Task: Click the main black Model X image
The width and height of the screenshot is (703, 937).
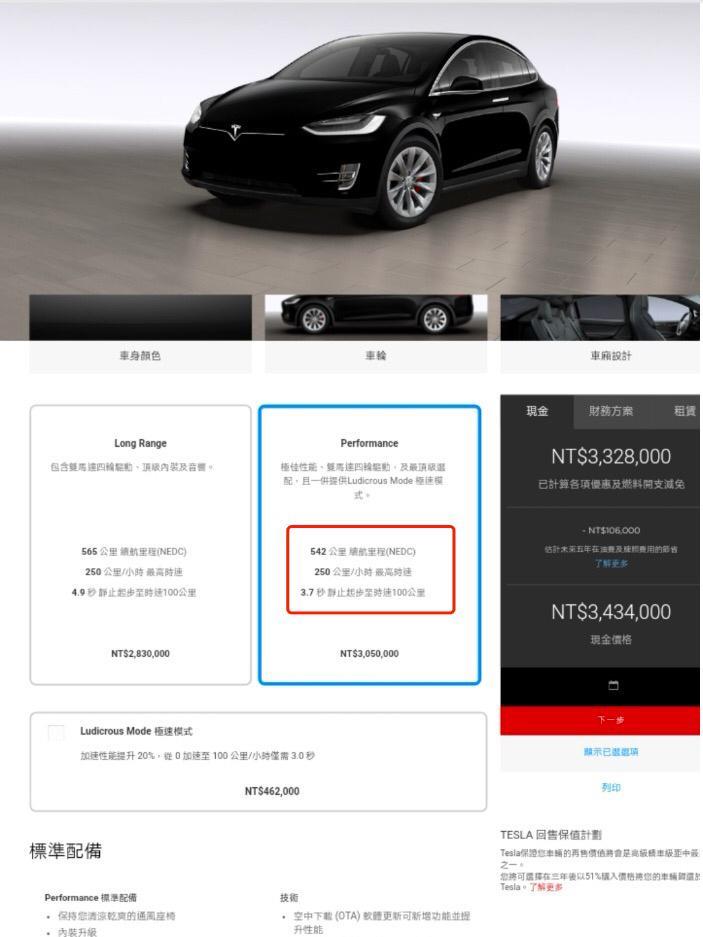Action: pos(371,128)
